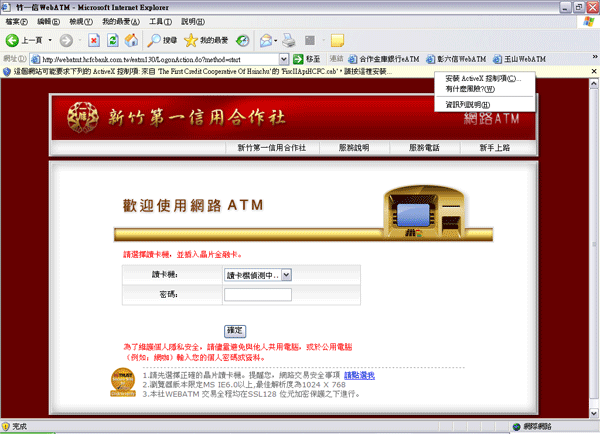
Task: Open the 我的最愛 Favorites menu
Action: coord(121,22)
